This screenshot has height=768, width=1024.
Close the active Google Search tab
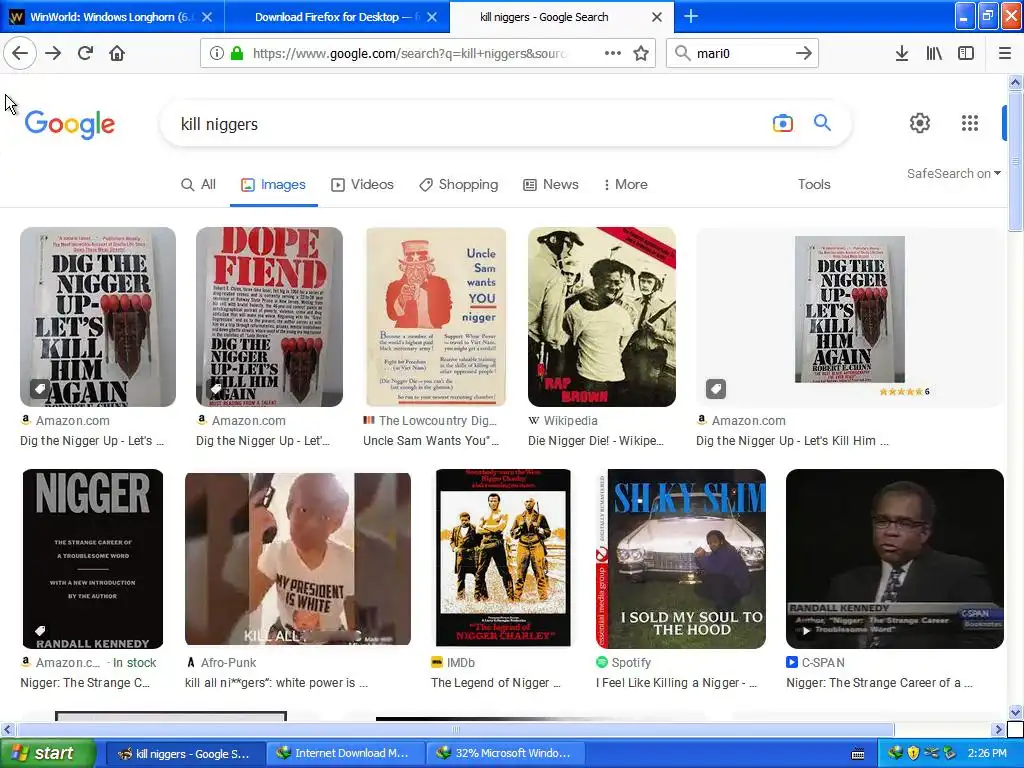point(657,17)
